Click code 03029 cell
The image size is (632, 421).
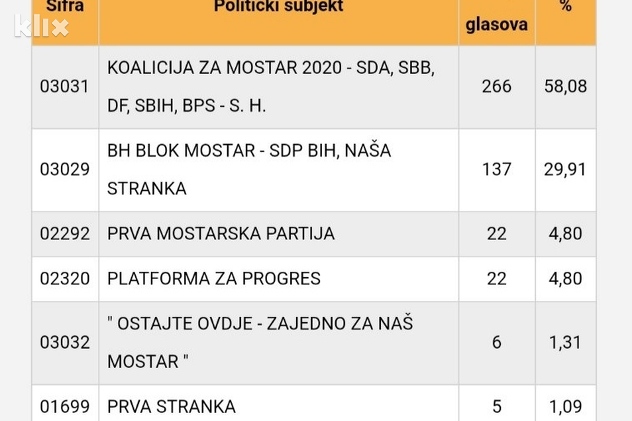tap(65, 169)
